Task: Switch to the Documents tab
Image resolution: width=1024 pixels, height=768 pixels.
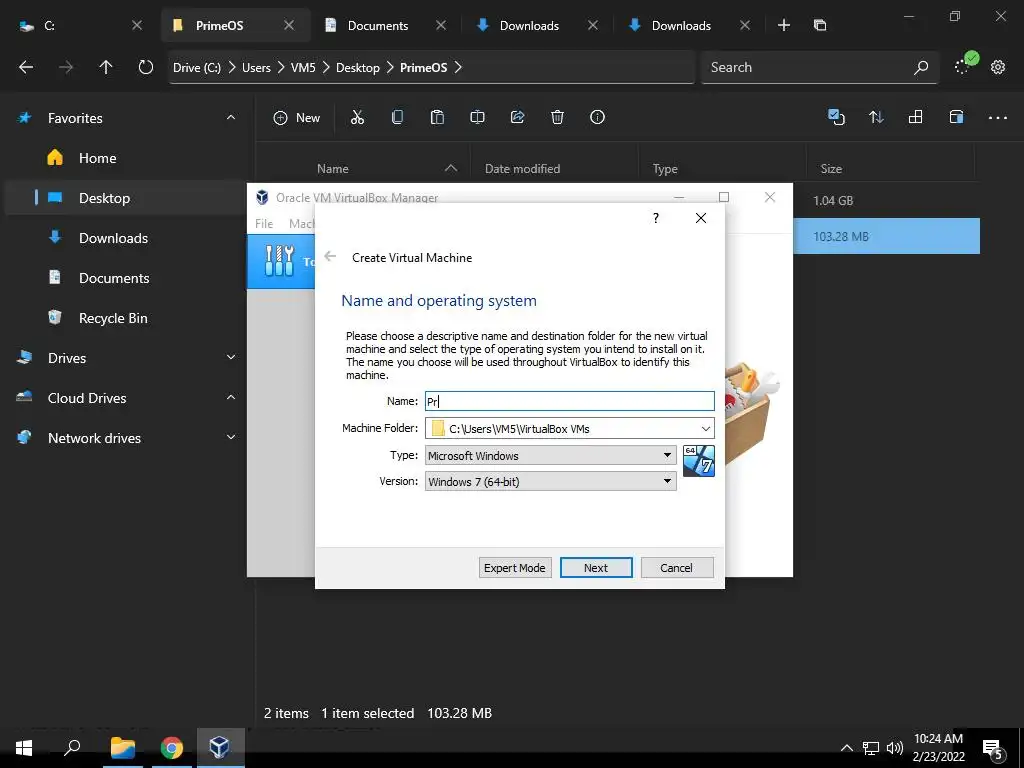Action: coord(377,25)
